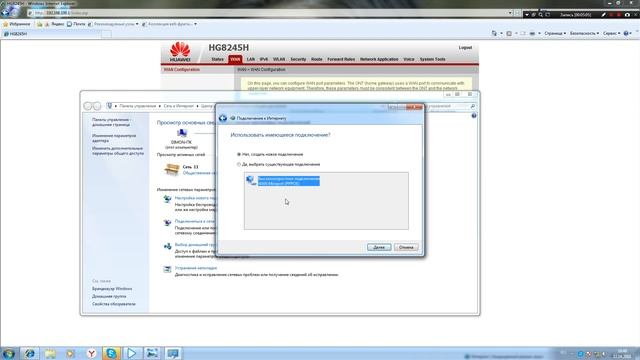This screenshot has height=360, width=640.
Task: Open the Безопасность menu in IE command bar
Action: [x=584, y=33]
